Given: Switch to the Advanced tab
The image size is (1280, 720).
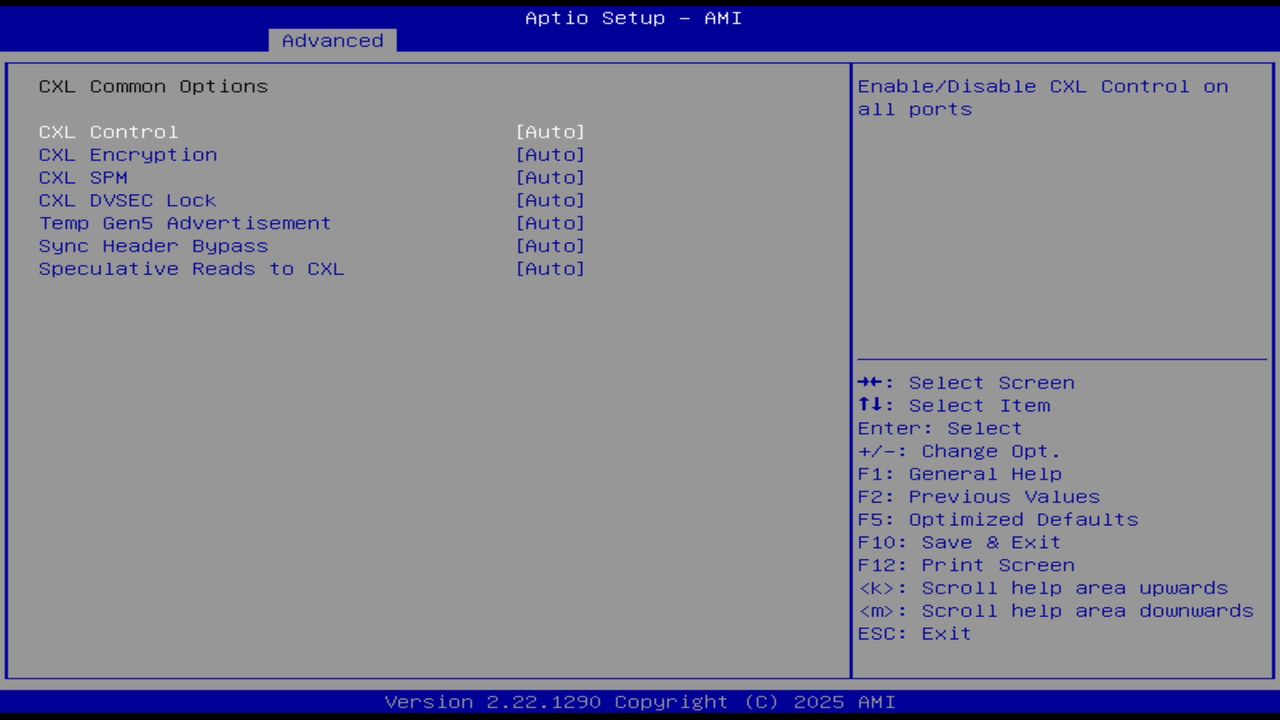Looking at the screenshot, I should pos(331,40).
